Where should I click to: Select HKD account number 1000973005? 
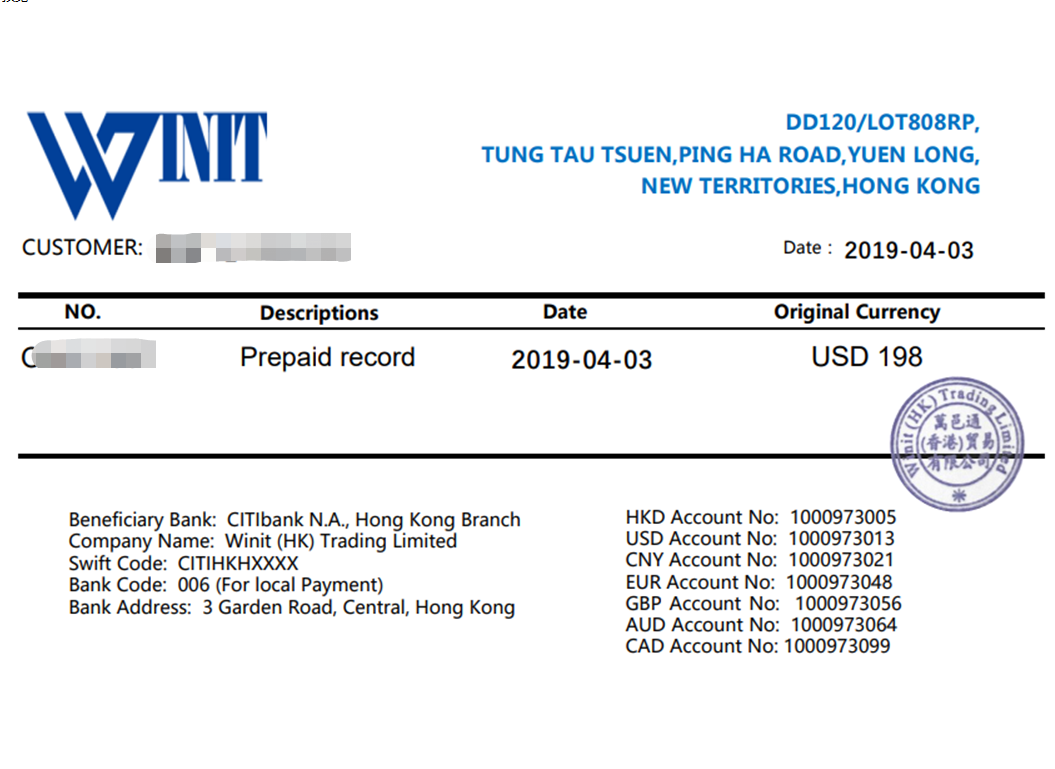pyautogui.click(x=843, y=517)
